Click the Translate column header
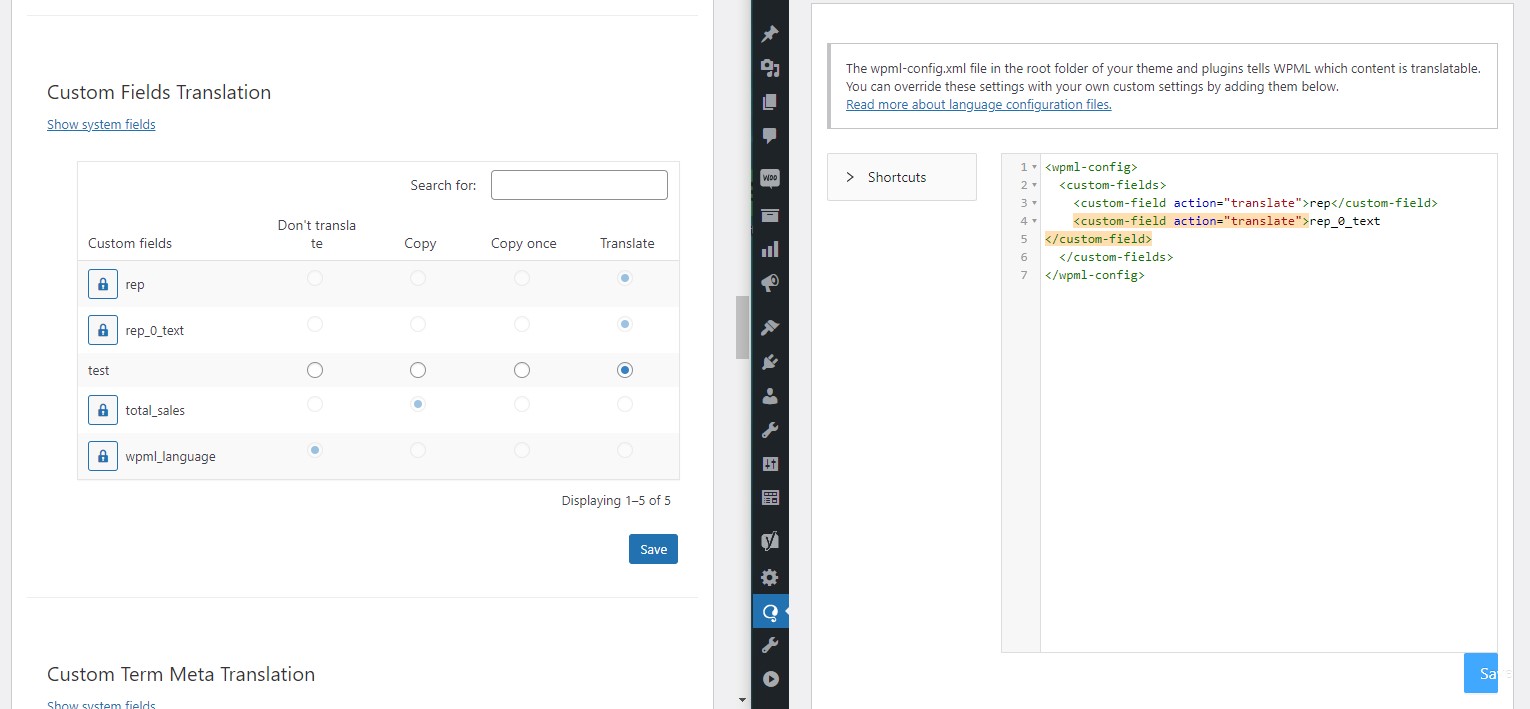The width and height of the screenshot is (1530, 709). click(x=627, y=243)
